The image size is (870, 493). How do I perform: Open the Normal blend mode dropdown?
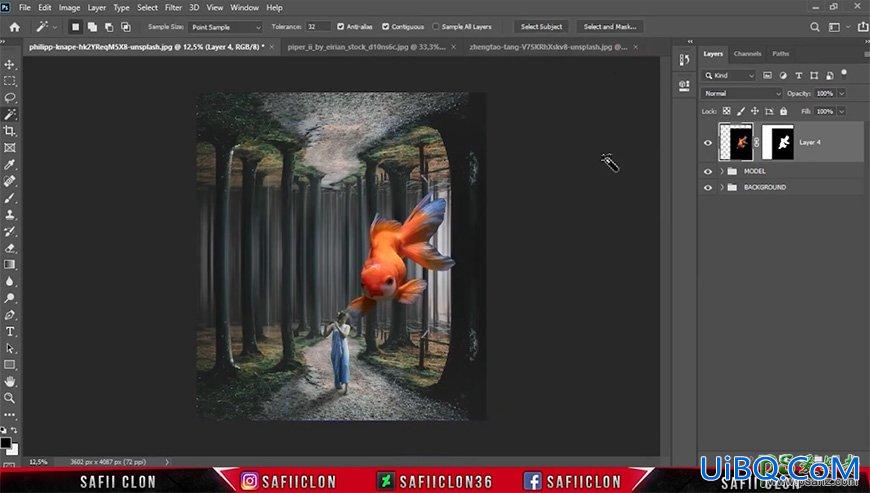742,94
